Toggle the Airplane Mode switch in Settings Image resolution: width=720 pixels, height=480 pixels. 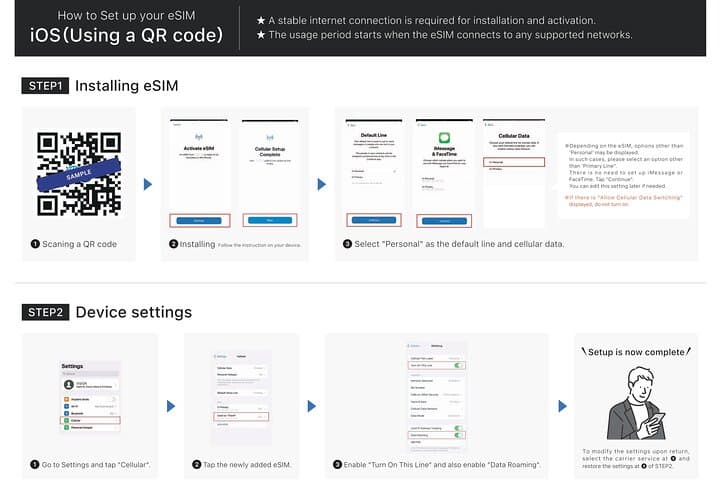[x=113, y=400]
